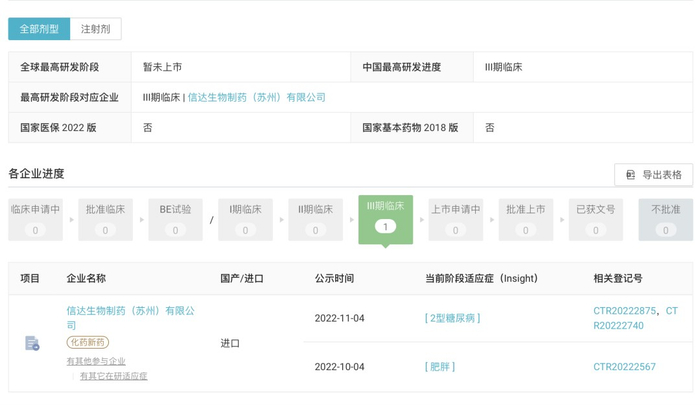This screenshot has width=700, height=405.
Task: Click the export table icon
Action: (630, 175)
